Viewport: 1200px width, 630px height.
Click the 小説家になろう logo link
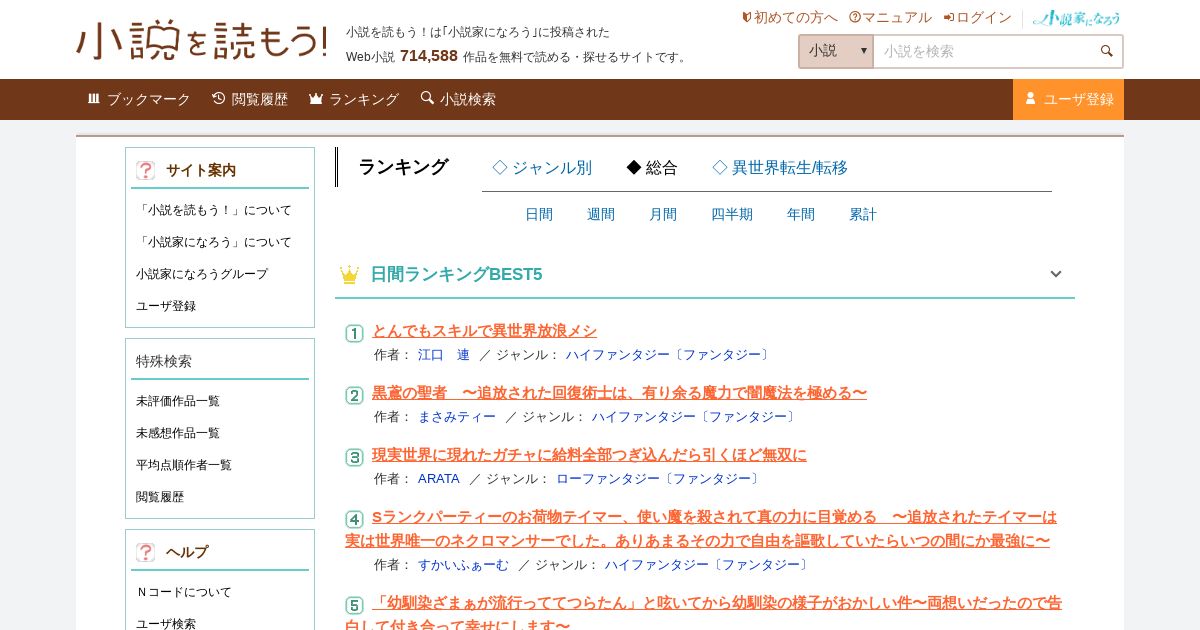coord(1077,18)
